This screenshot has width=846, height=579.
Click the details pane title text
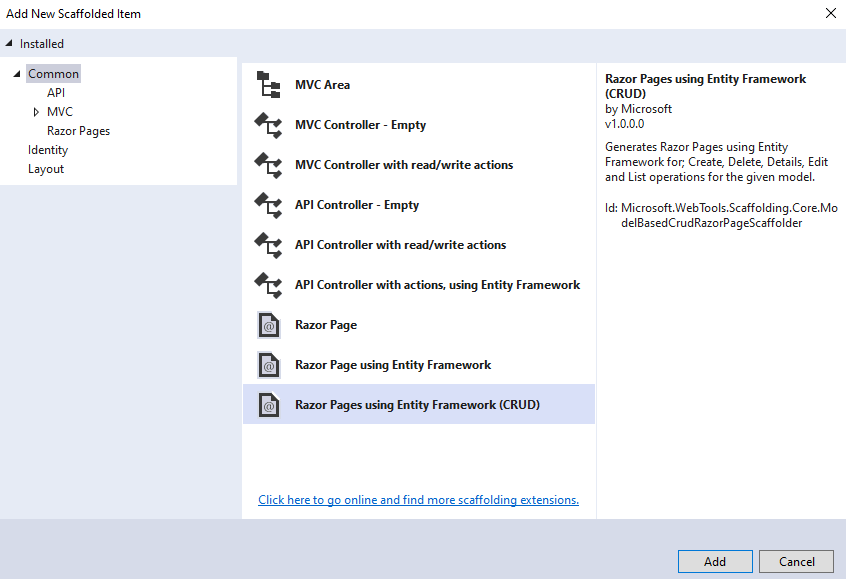706,86
